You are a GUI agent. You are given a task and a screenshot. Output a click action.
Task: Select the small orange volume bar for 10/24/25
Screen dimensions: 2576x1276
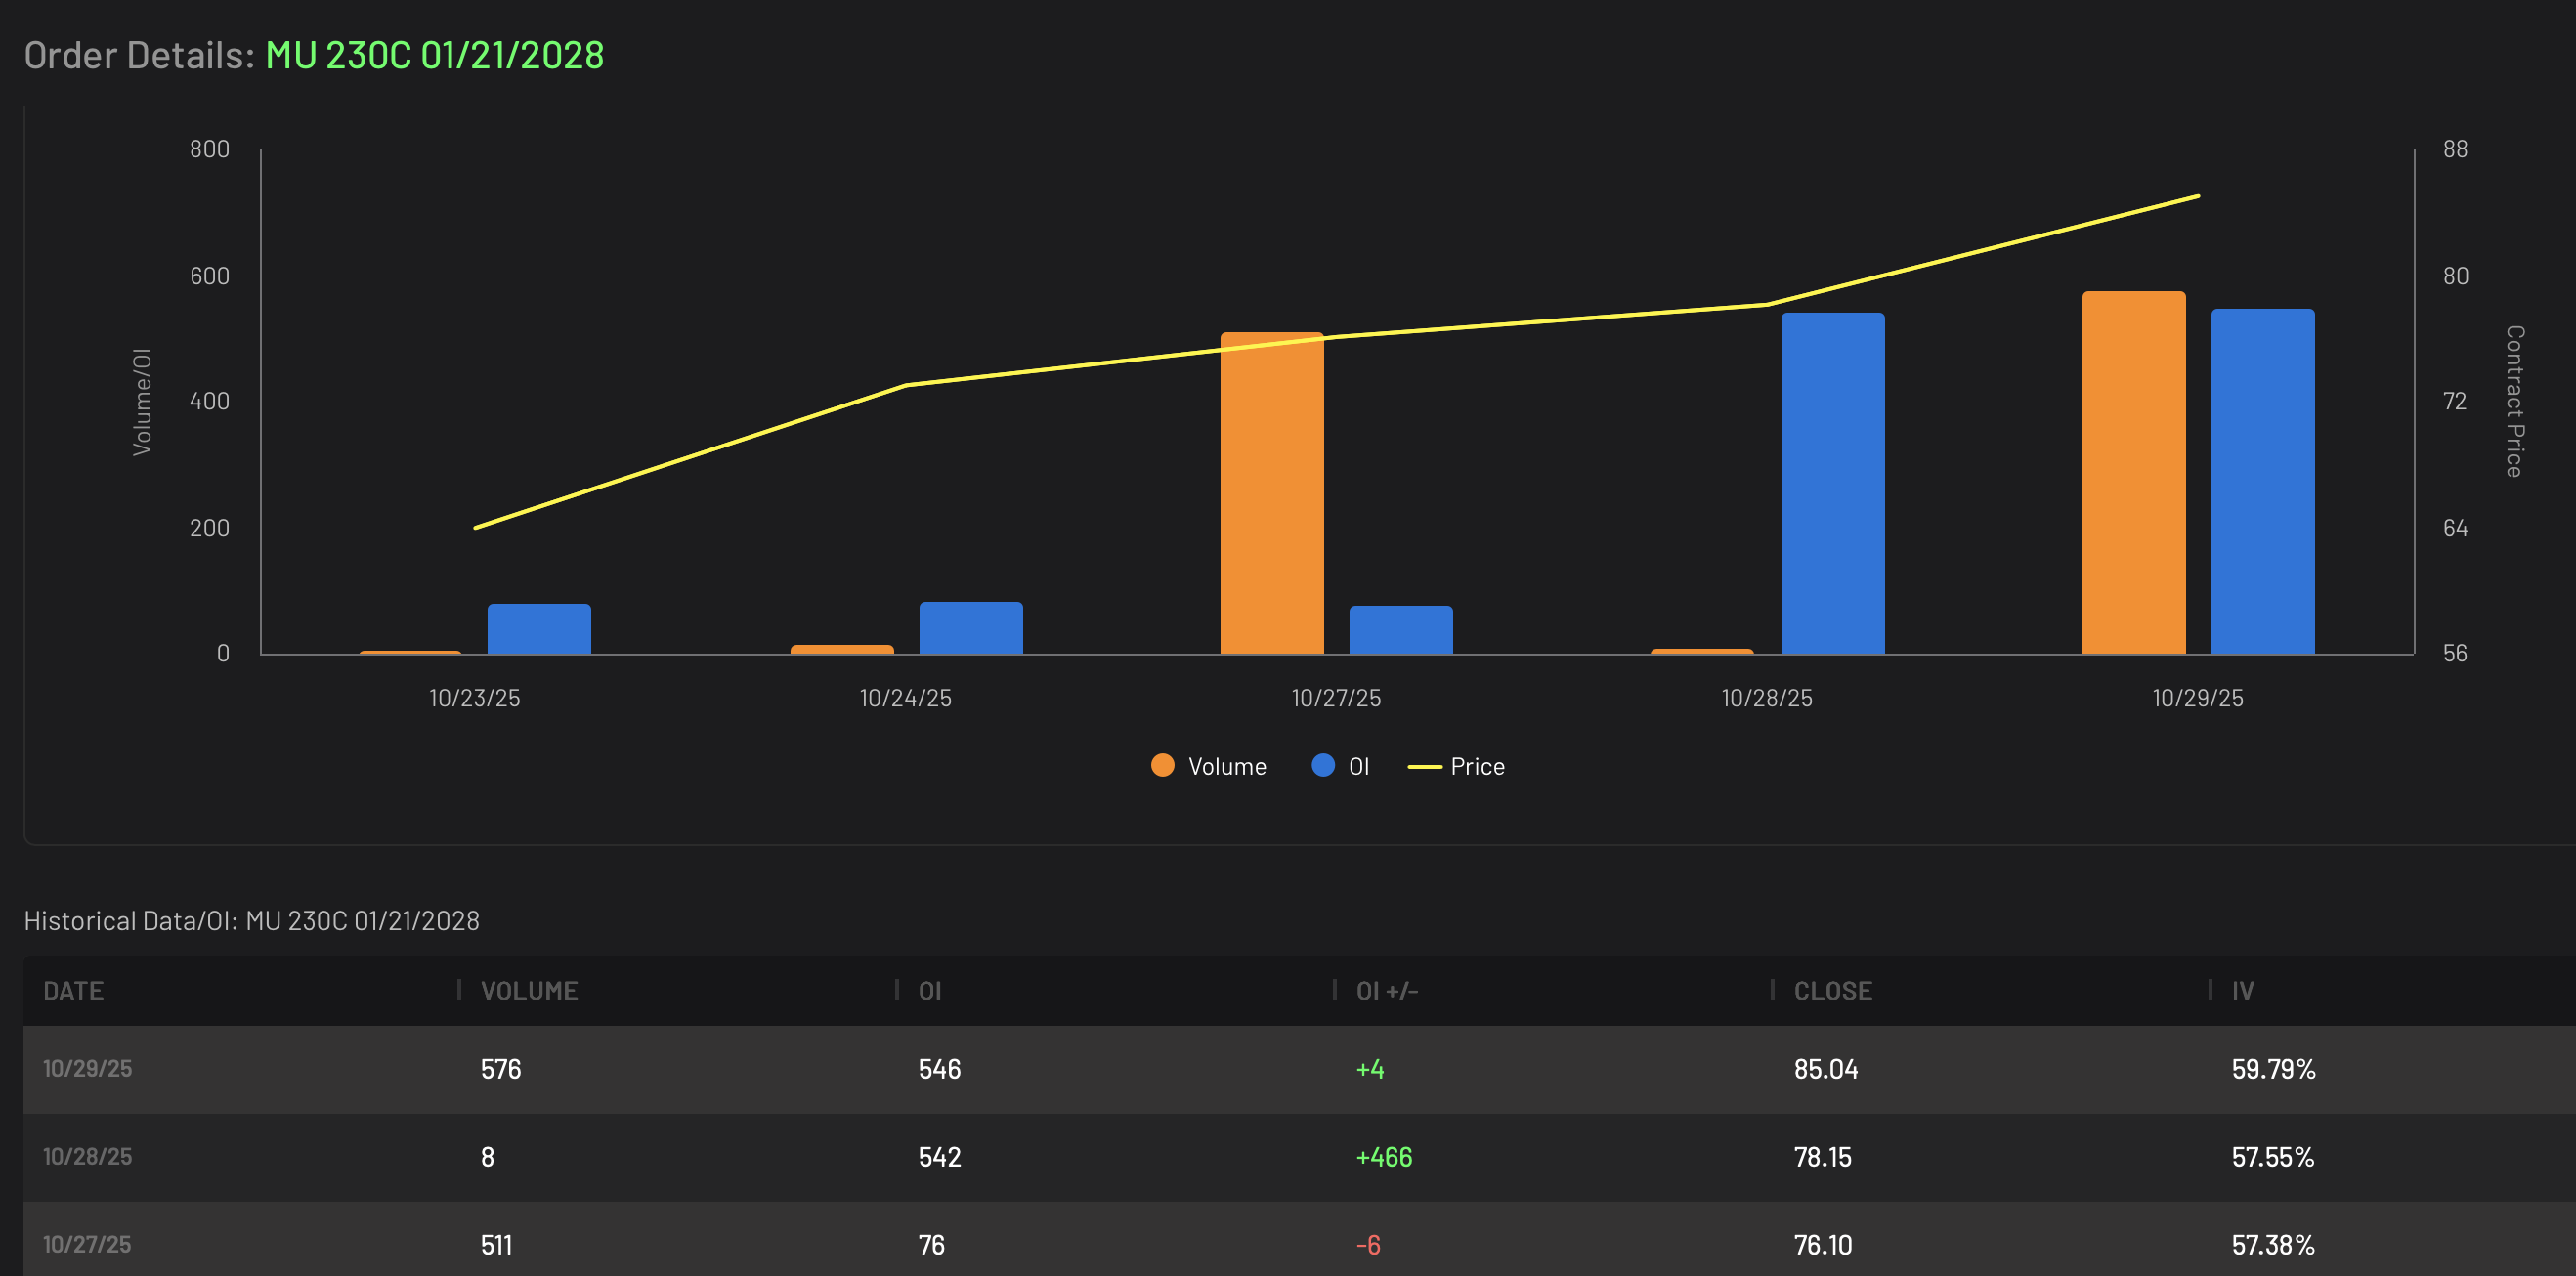842,649
